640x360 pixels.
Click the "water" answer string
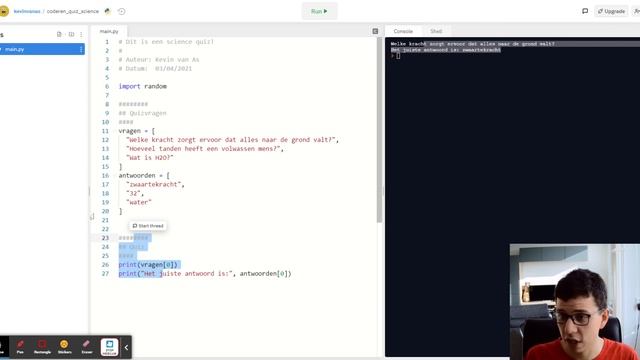pyautogui.click(x=139, y=202)
